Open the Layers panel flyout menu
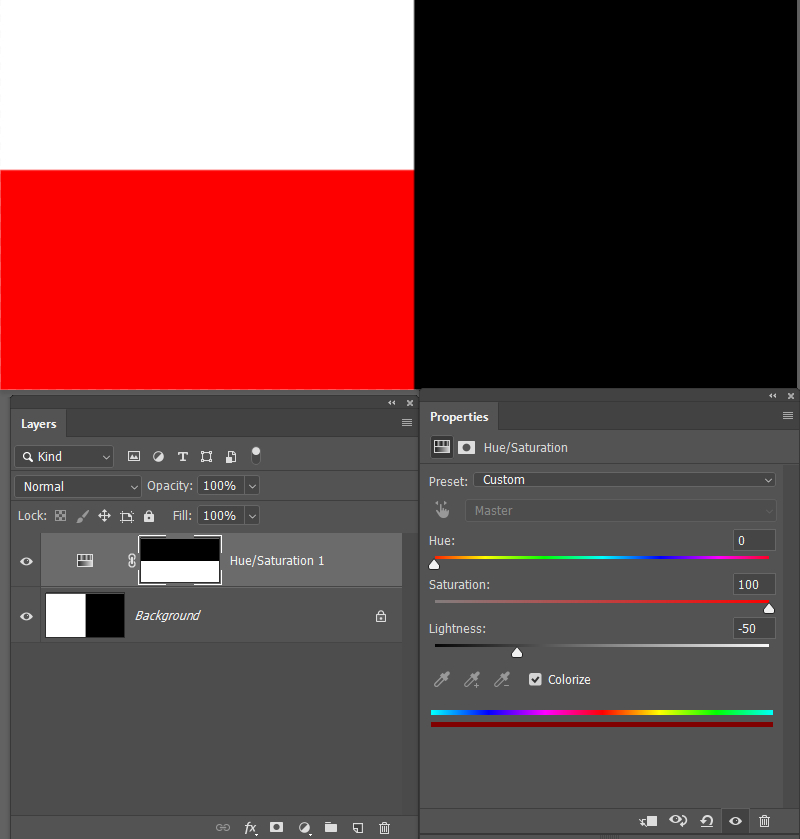800x839 pixels. (x=407, y=423)
